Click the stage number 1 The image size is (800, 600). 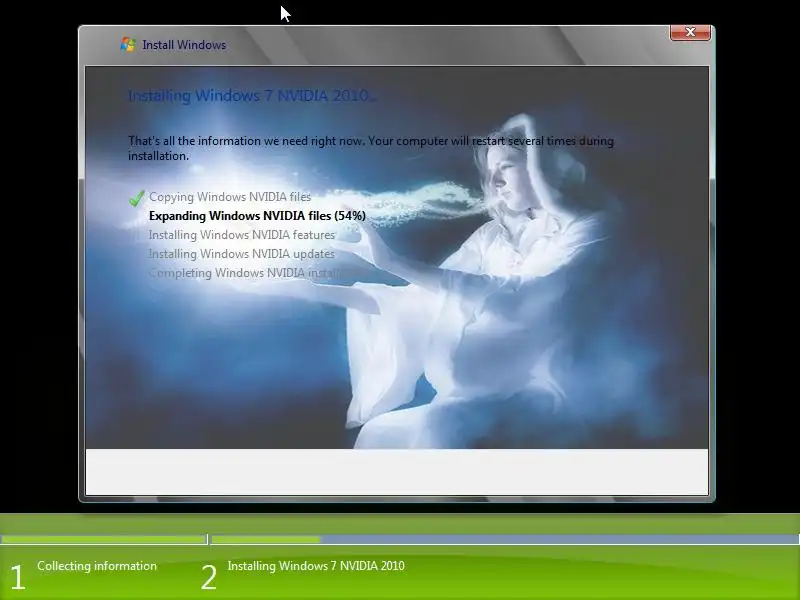17,578
